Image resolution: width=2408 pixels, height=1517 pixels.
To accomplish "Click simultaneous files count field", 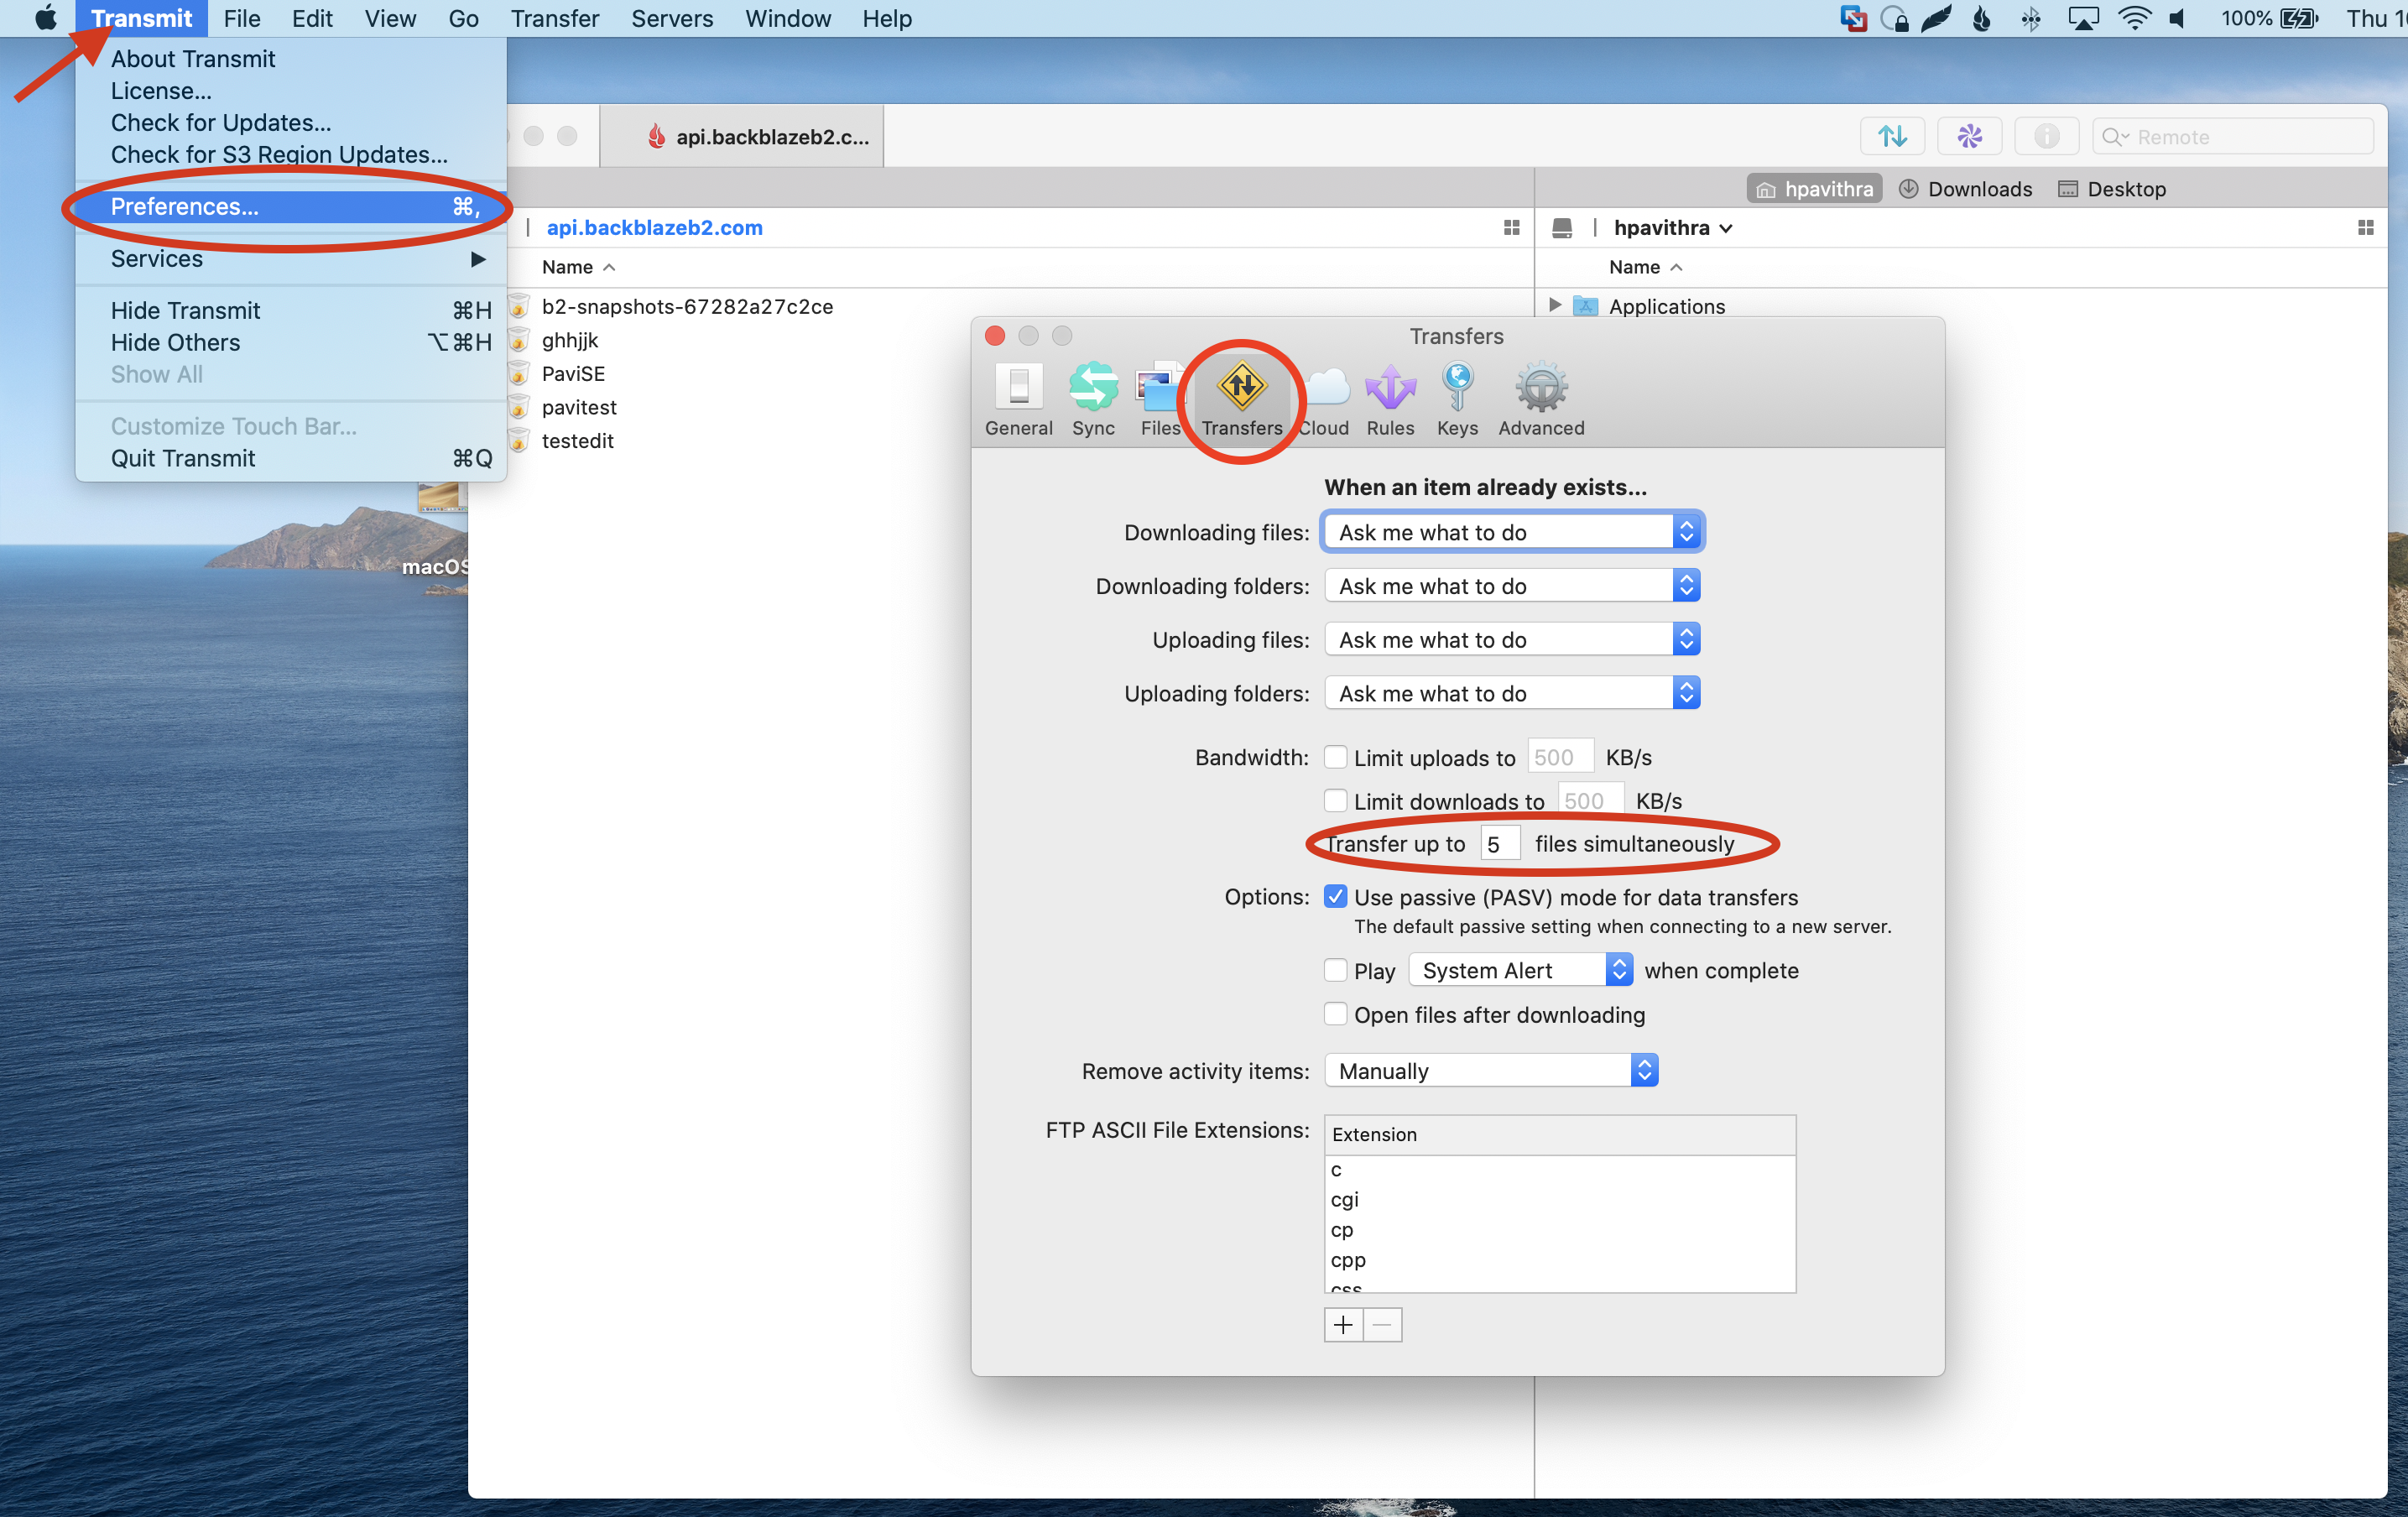I will point(1499,844).
